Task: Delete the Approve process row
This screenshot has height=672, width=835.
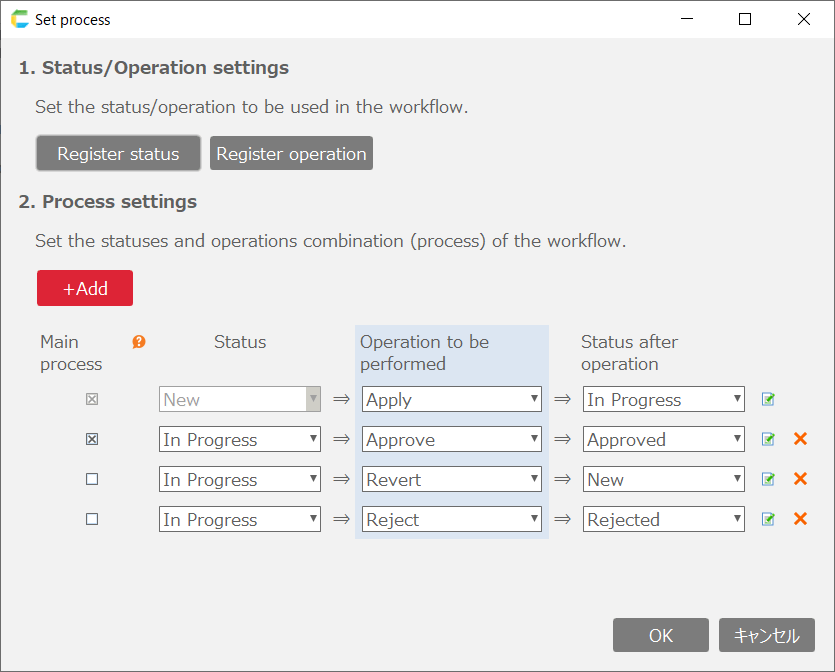Action: coord(800,439)
